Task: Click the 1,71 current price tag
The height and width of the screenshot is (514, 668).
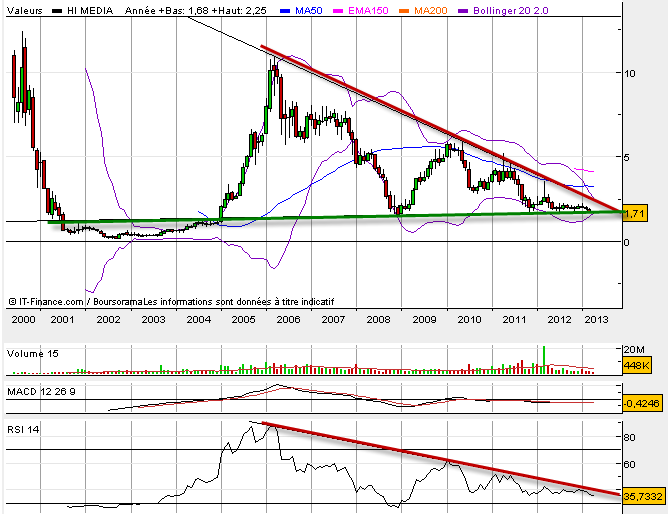Action: pos(633,214)
